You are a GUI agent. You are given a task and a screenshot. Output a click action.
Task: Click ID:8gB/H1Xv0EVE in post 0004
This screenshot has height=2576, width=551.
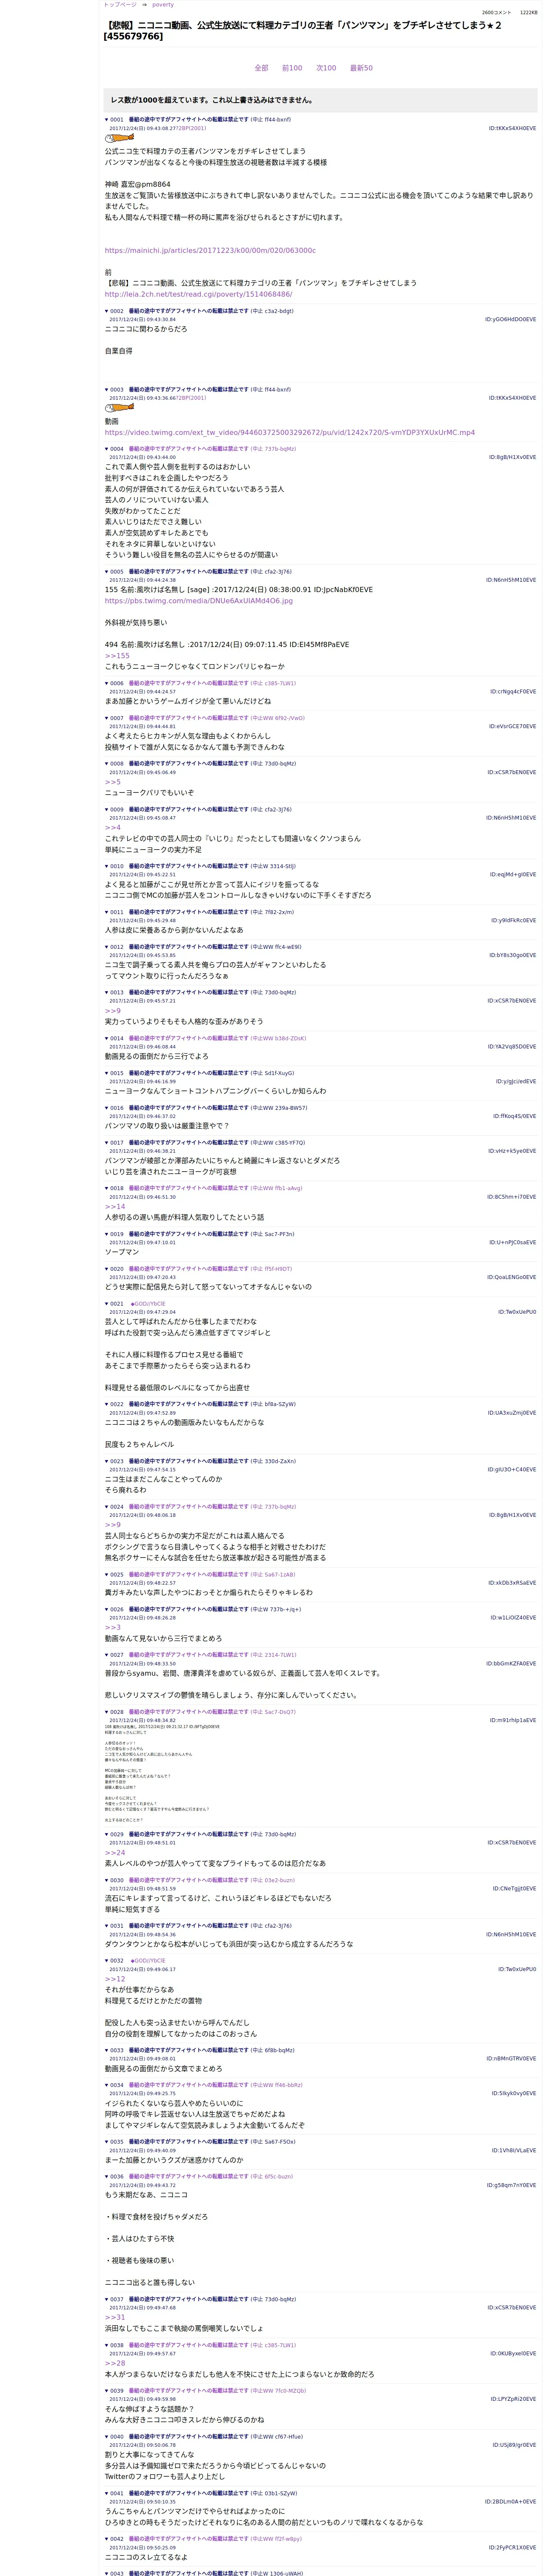pyautogui.click(x=512, y=458)
